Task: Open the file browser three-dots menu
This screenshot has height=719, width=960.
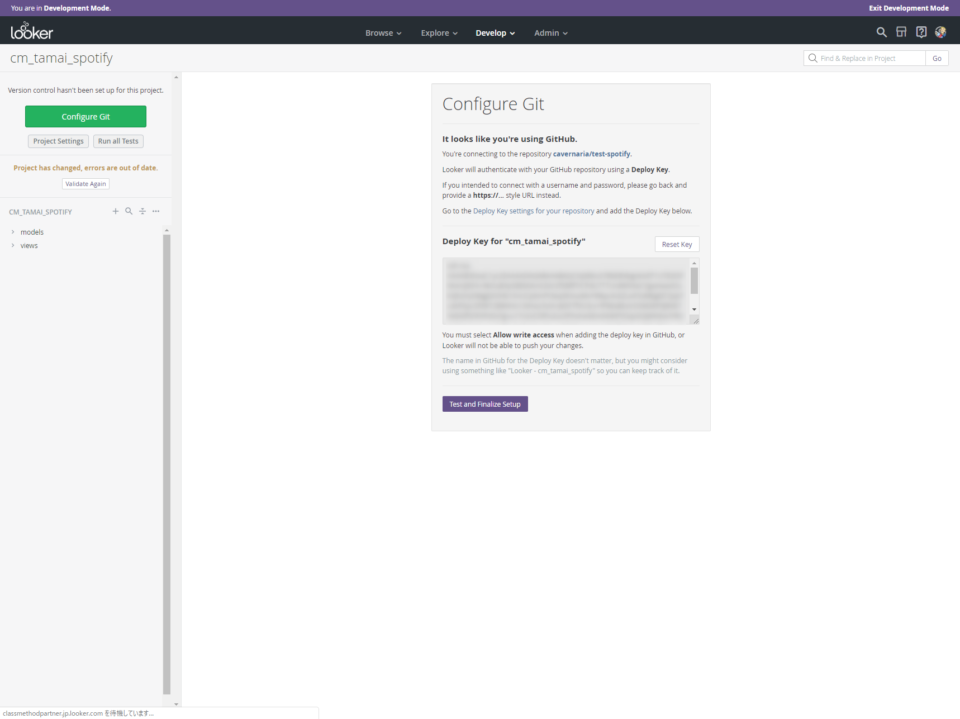Action: coord(156,211)
